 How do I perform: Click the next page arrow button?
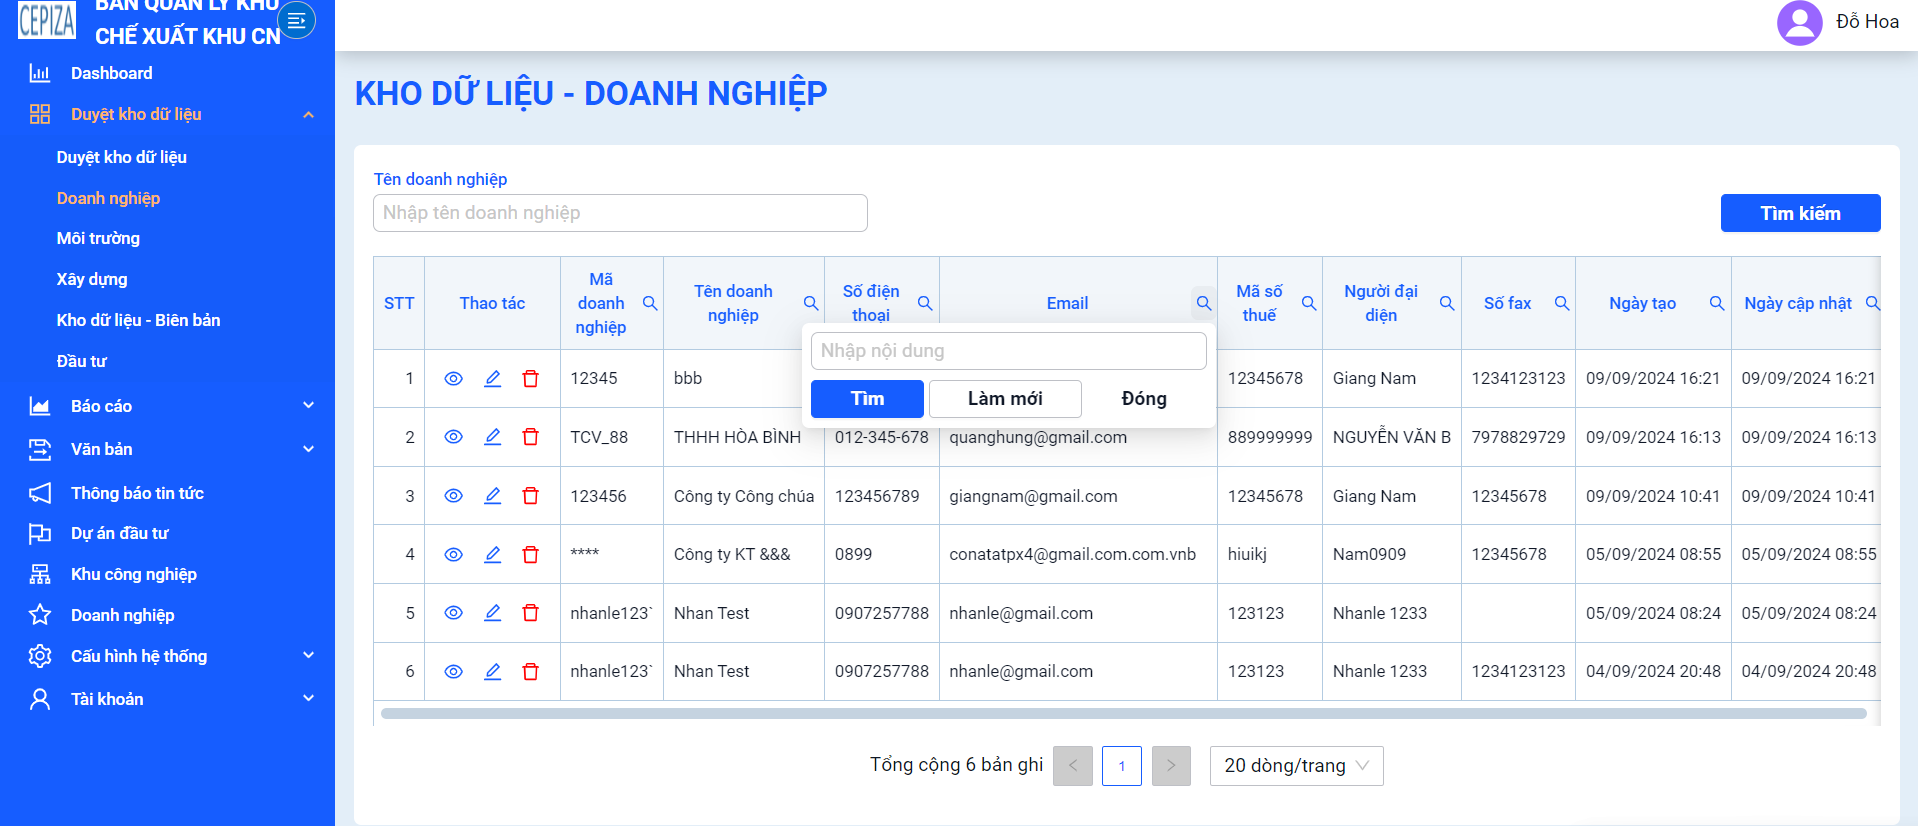point(1171,766)
